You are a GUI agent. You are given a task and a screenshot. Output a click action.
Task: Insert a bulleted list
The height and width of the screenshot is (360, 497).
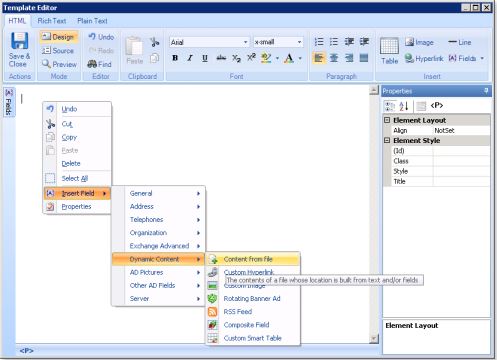[x=334, y=42]
